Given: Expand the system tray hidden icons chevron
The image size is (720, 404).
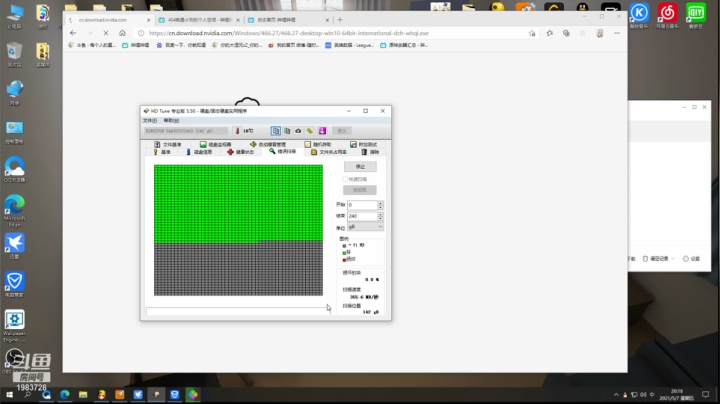Looking at the screenshot, I should point(616,394).
